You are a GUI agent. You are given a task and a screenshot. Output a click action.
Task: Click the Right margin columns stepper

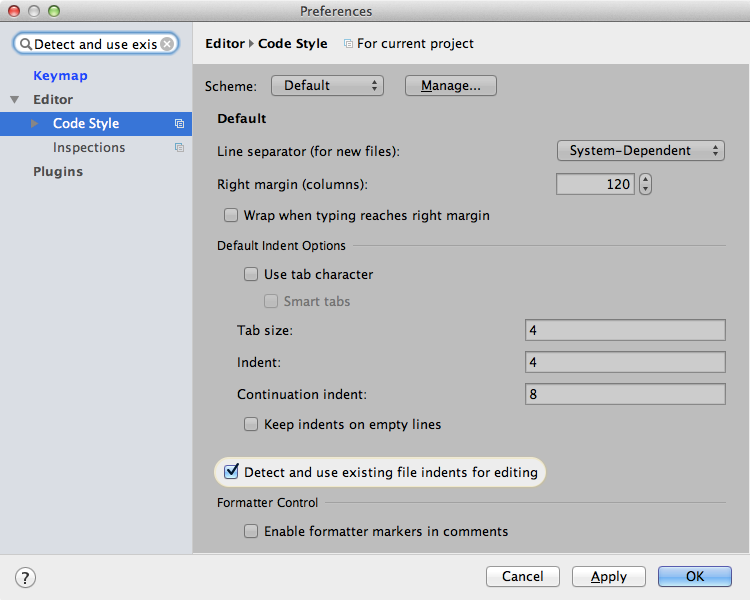[x=645, y=184]
